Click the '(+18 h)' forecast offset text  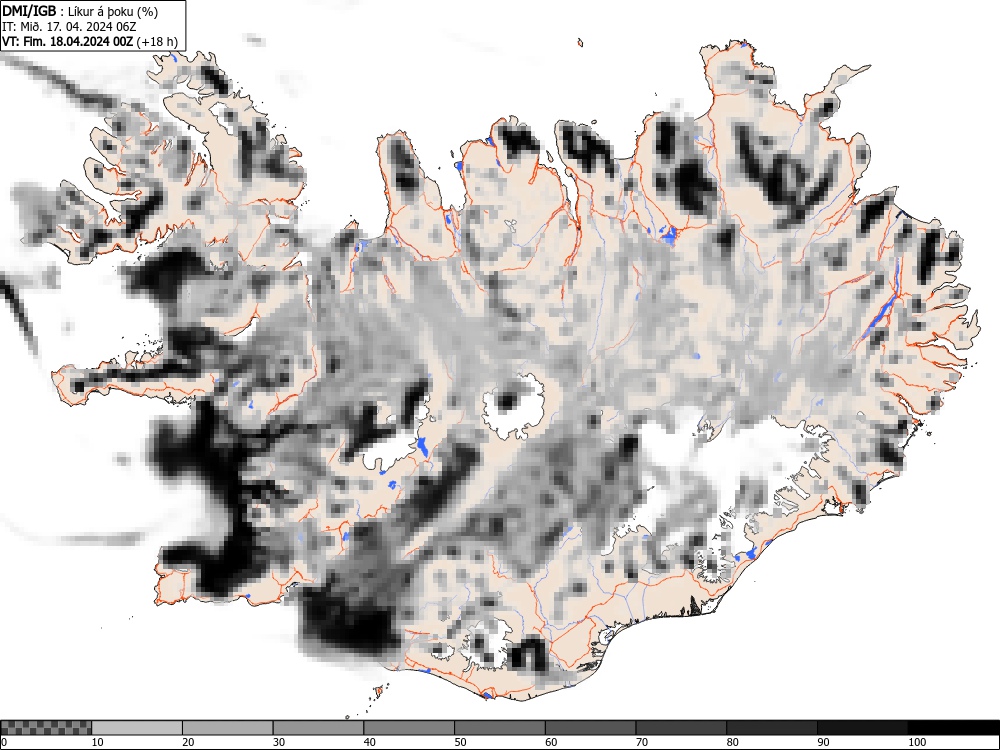click(158, 42)
